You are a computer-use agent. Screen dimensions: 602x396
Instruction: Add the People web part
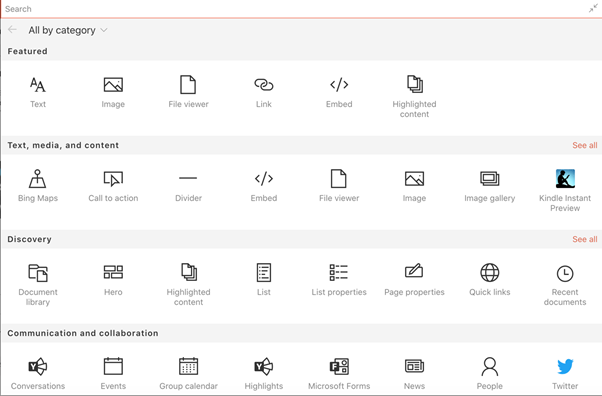point(490,374)
